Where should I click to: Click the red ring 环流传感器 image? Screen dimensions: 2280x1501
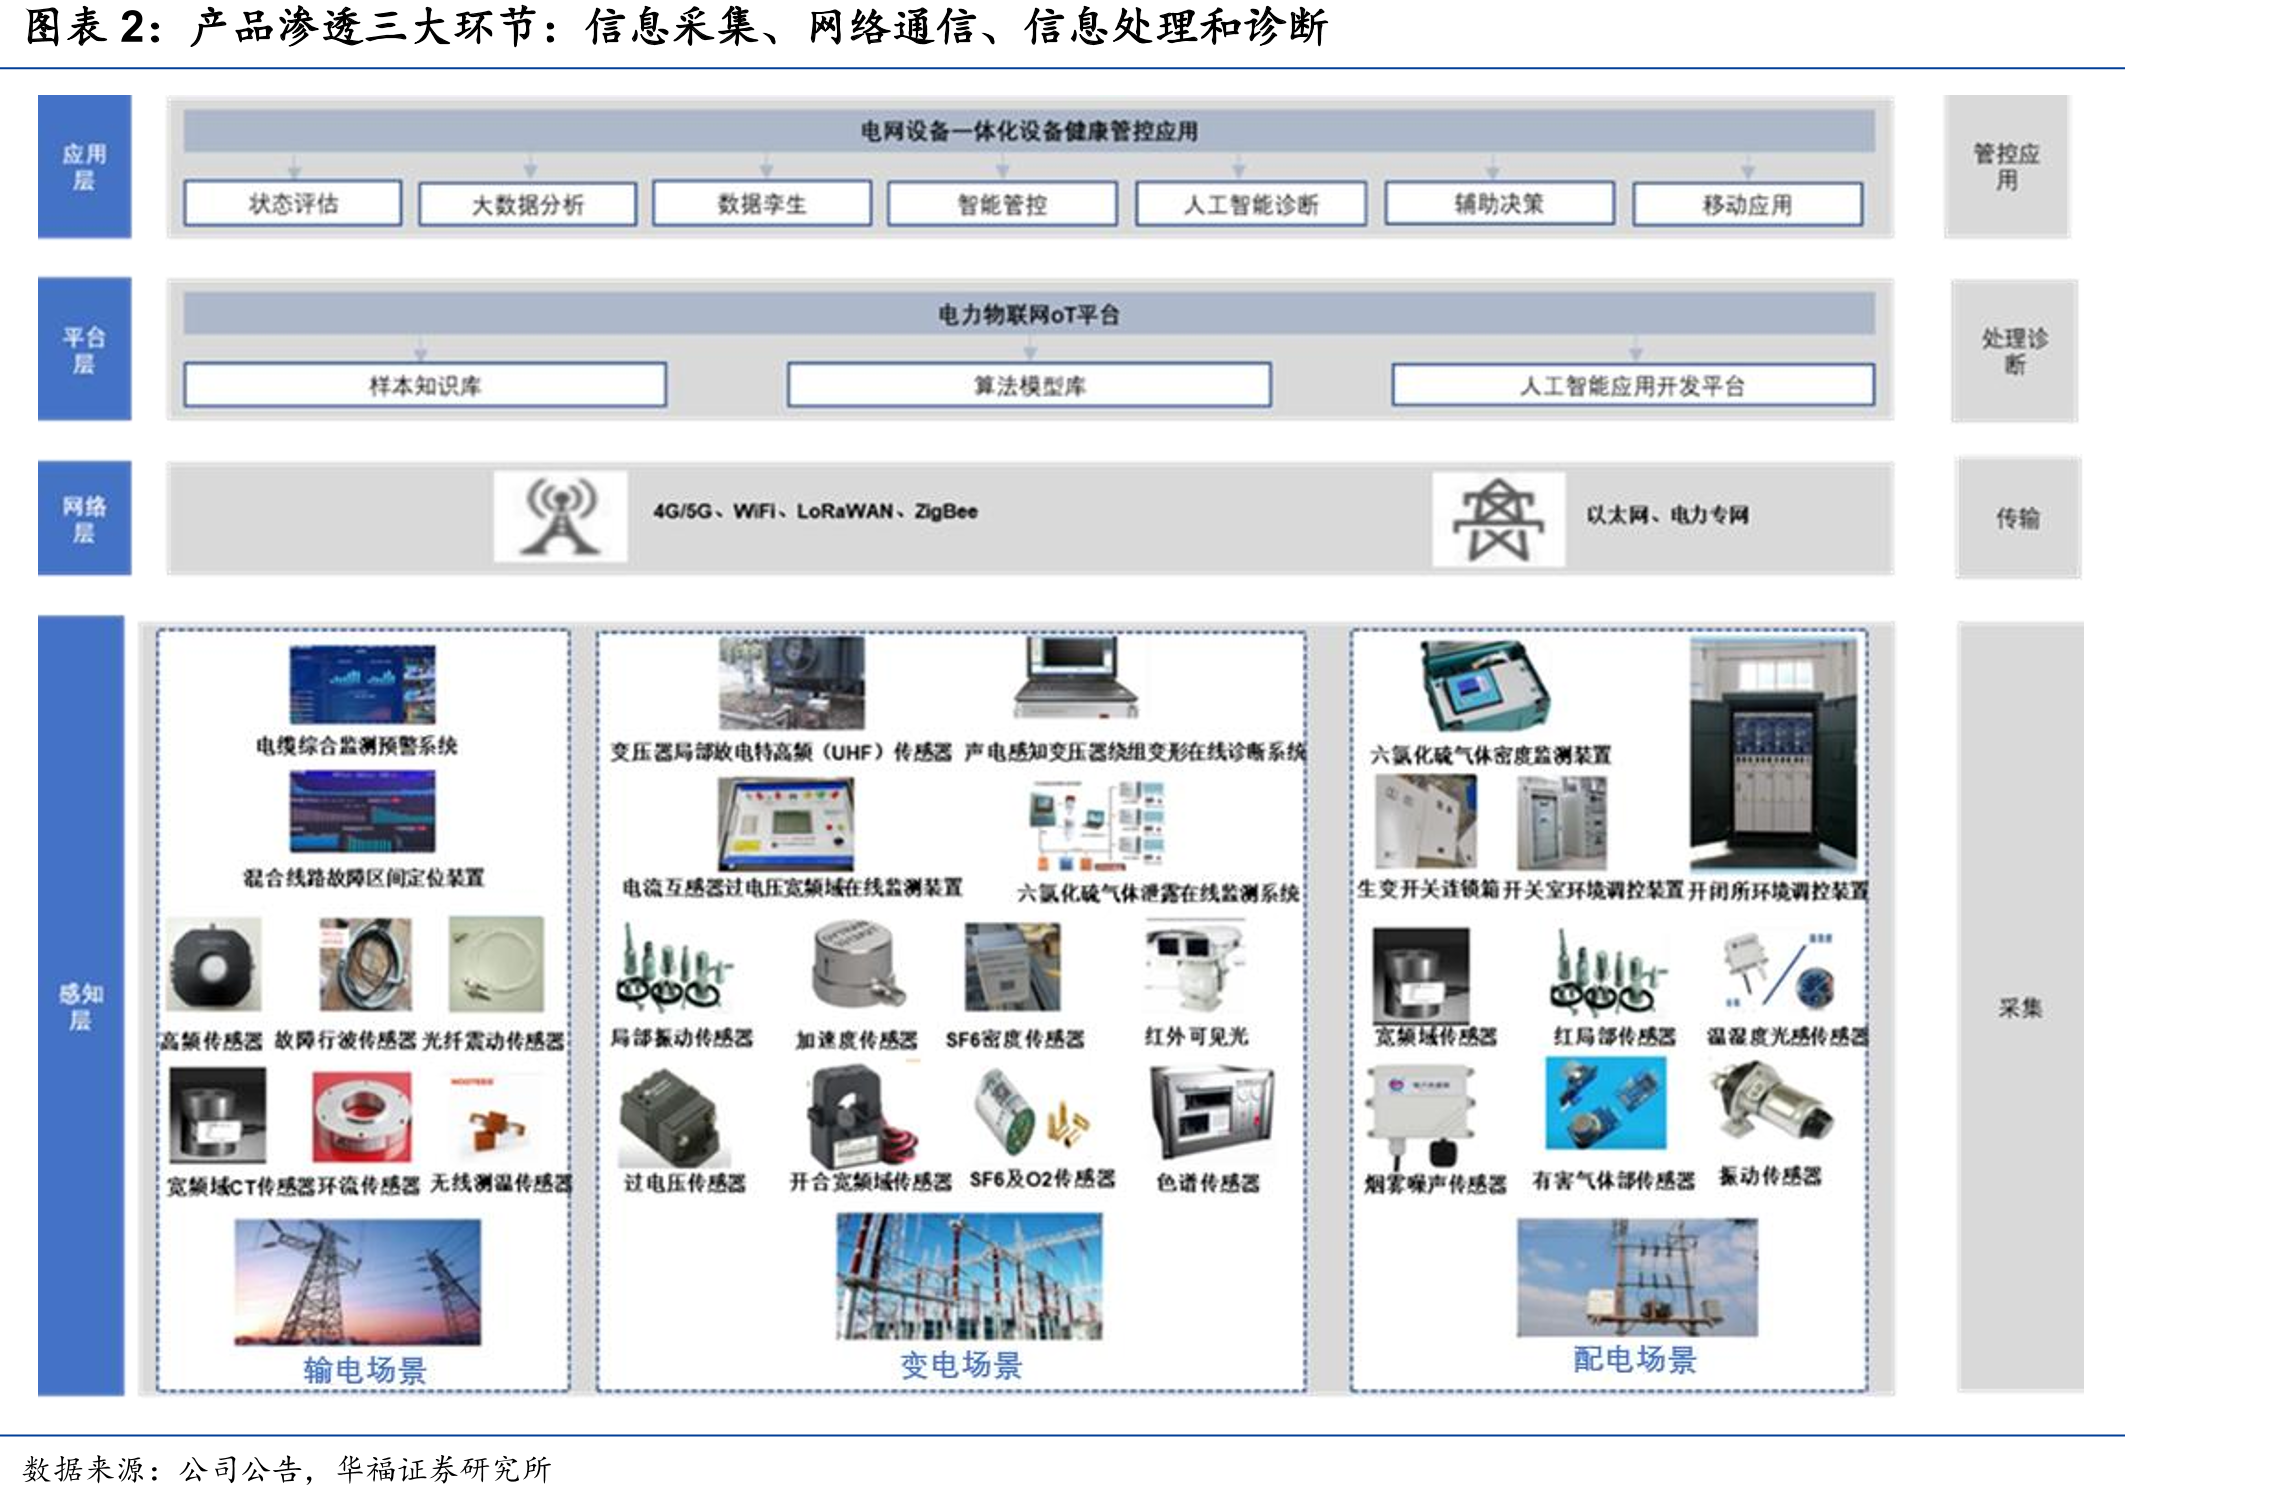point(361,1116)
